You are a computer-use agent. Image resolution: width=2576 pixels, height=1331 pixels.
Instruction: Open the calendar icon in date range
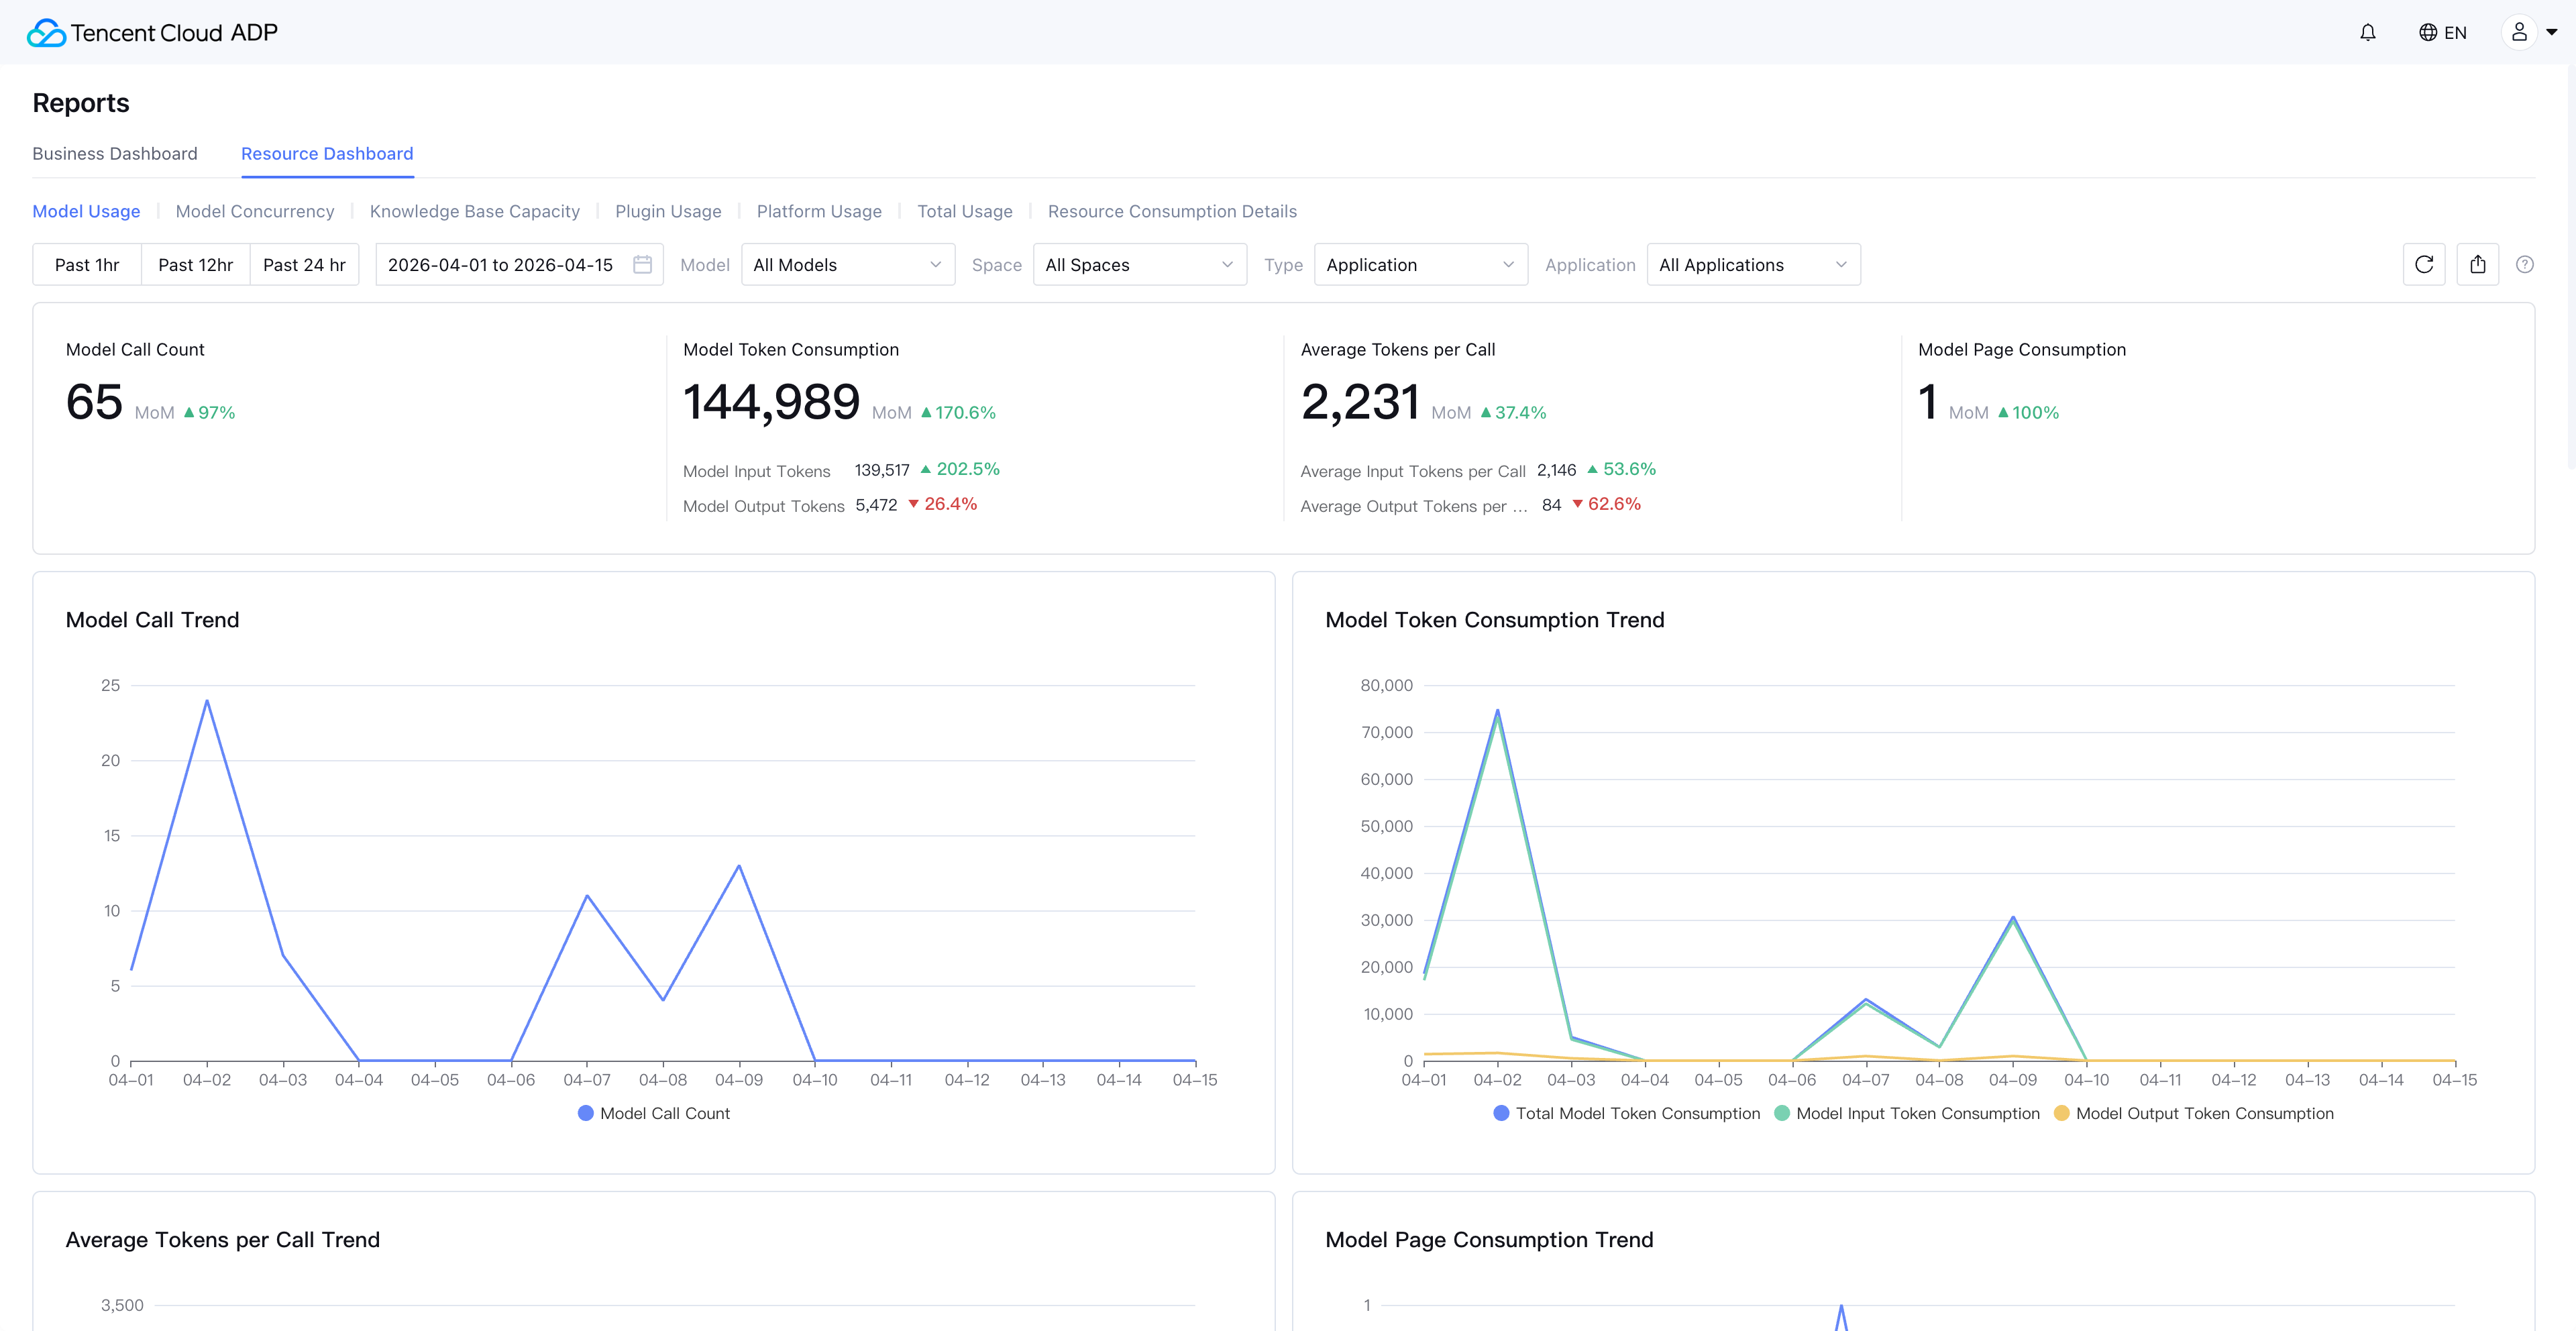pyautogui.click(x=642, y=265)
